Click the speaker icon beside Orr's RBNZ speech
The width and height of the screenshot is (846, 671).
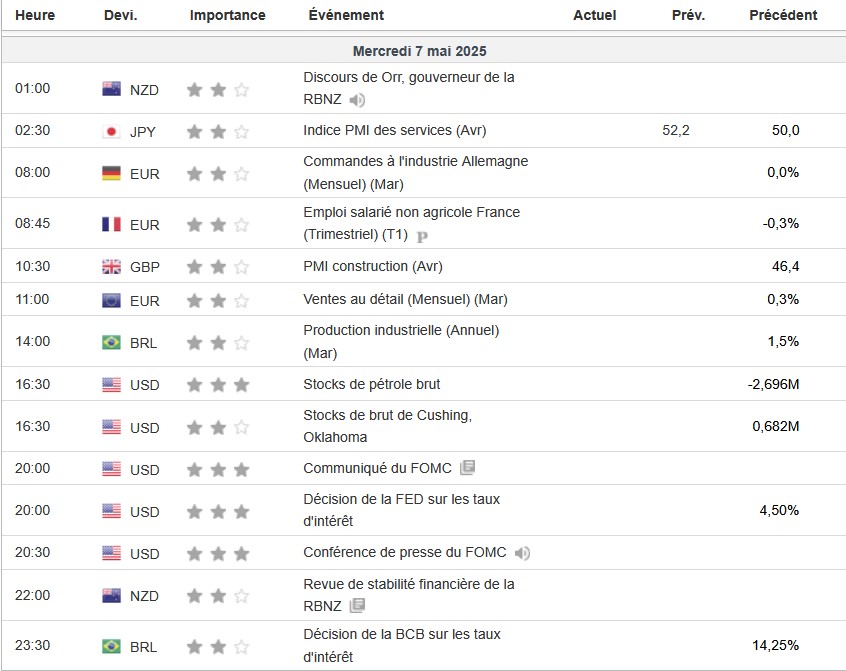coord(358,100)
